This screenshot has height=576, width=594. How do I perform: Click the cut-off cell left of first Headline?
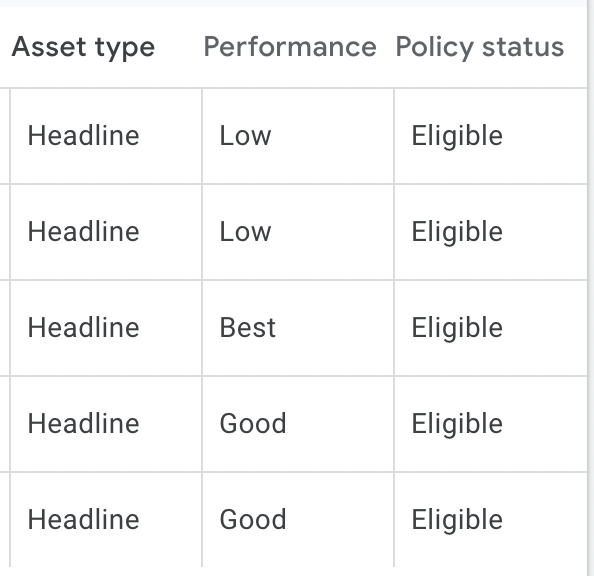(x=5, y=136)
